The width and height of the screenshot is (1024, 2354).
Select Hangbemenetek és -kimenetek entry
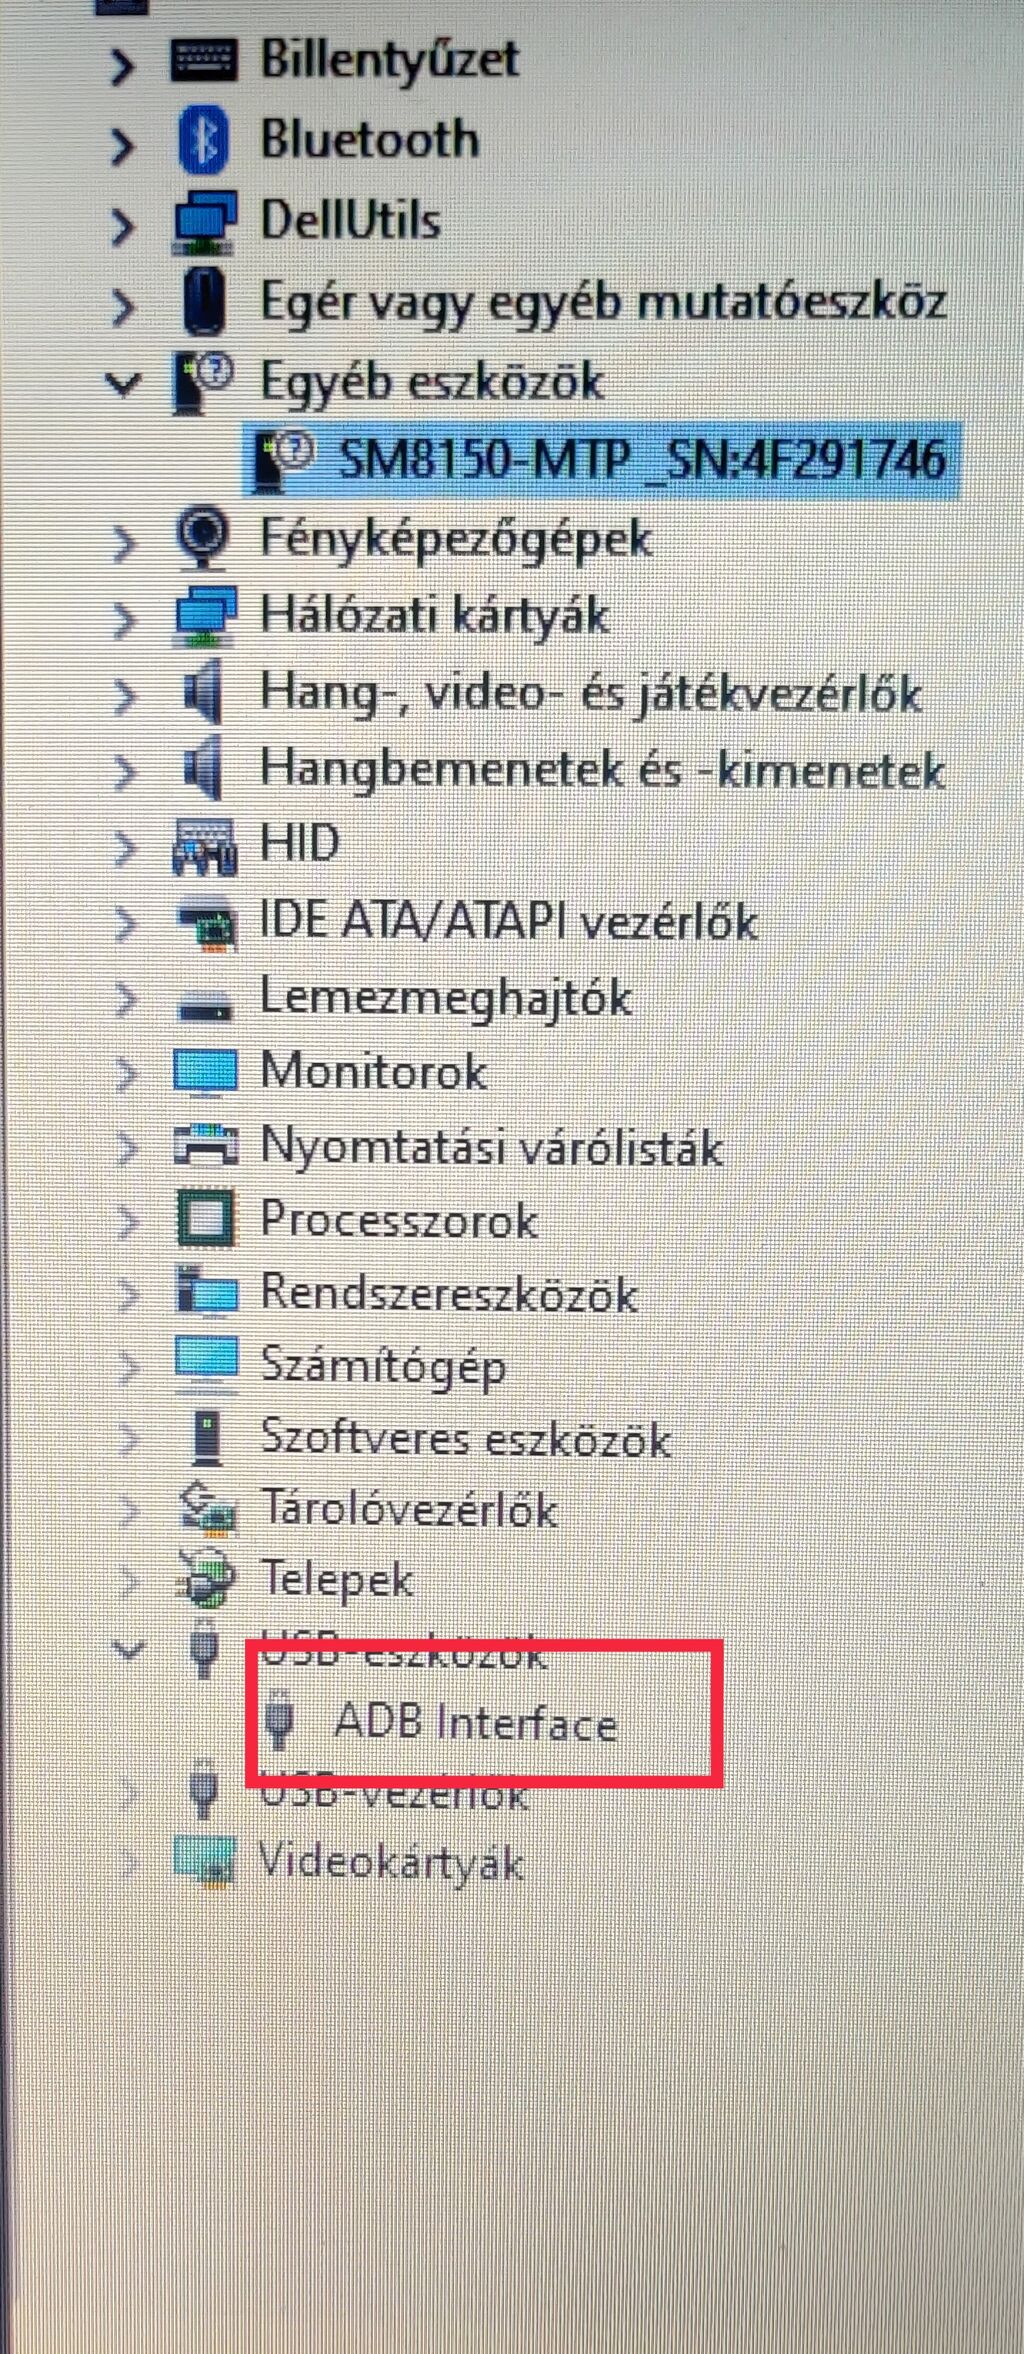[x=603, y=770]
